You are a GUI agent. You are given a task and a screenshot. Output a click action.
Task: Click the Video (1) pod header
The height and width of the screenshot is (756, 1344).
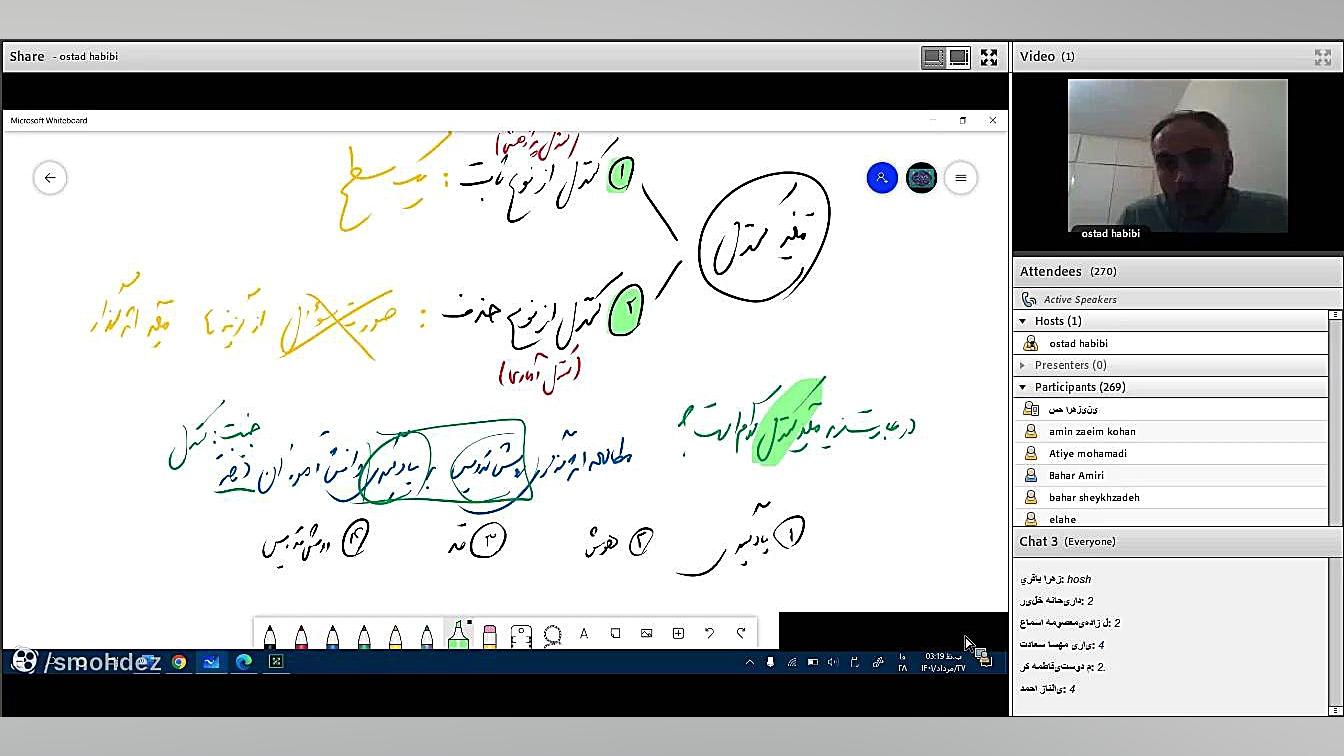coord(1178,57)
